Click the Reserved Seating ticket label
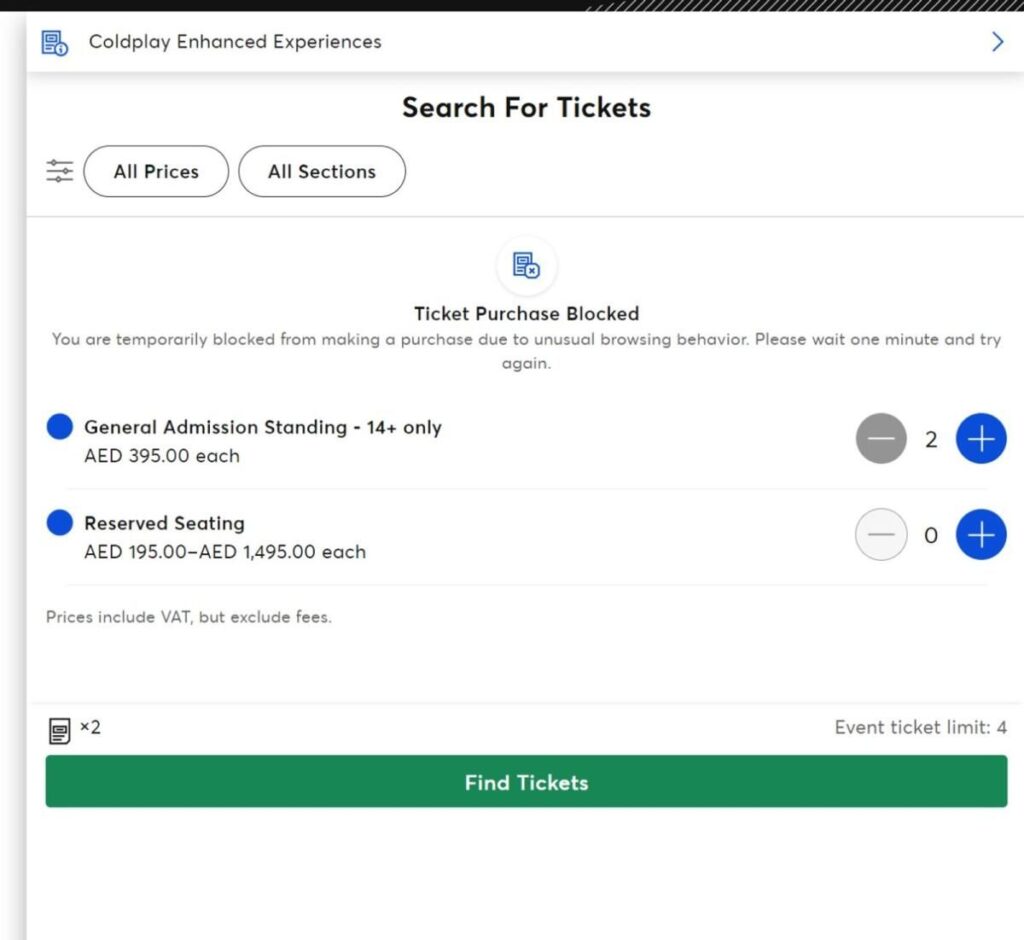Viewport: 1024px width, 940px height. (x=164, y=523)
